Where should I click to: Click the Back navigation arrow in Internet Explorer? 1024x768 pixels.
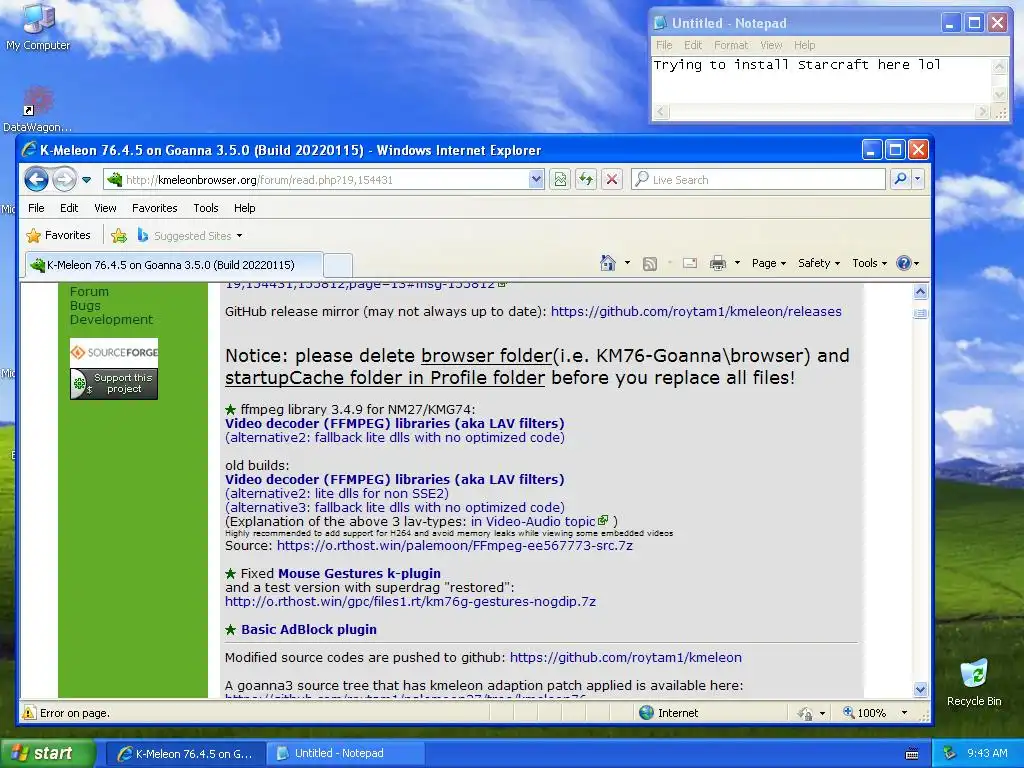tap(37, 179)
